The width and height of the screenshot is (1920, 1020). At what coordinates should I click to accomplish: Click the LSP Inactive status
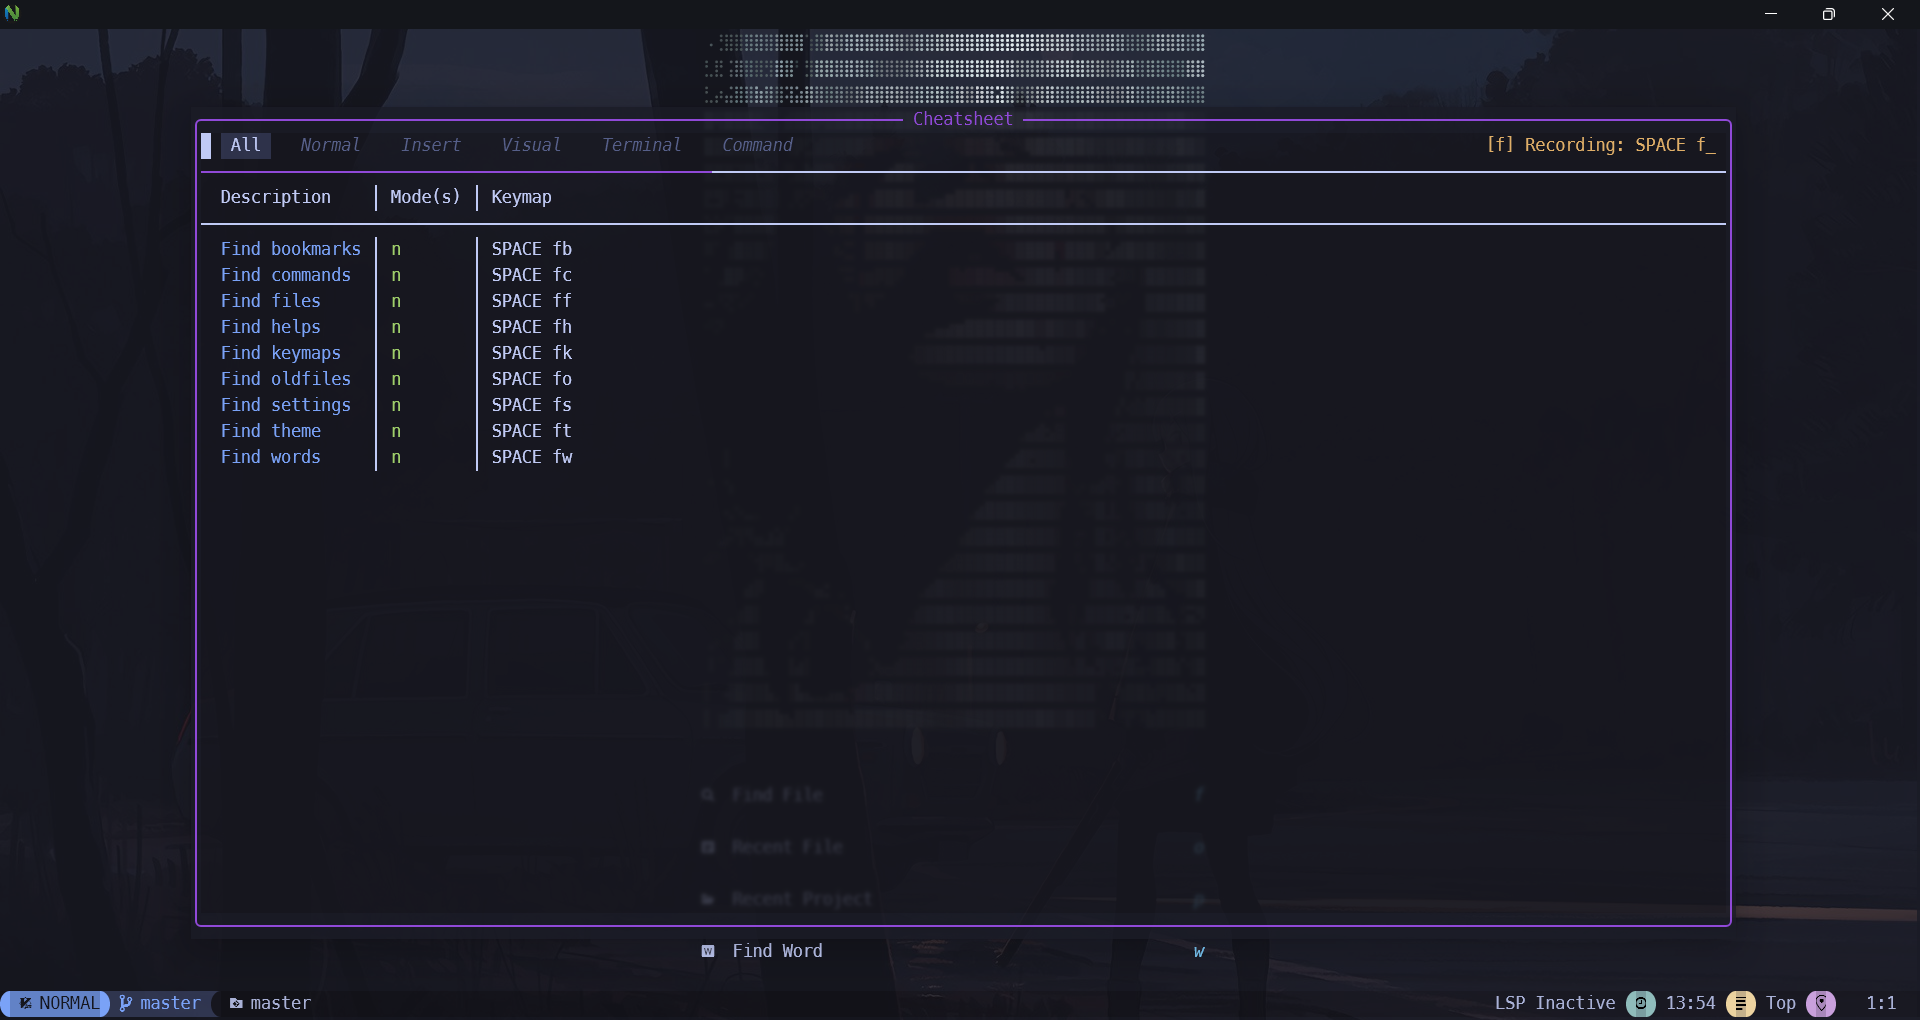pos(1555,1003)
